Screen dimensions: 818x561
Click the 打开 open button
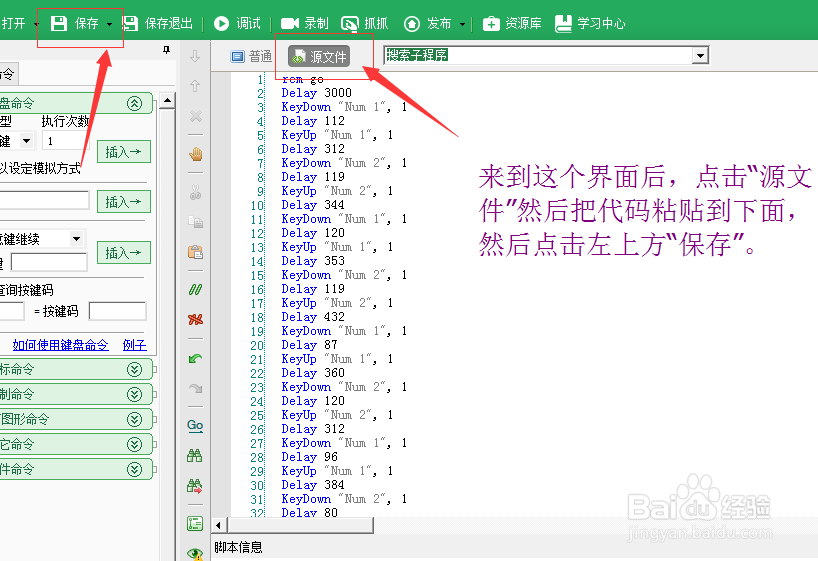pos(14,23)
